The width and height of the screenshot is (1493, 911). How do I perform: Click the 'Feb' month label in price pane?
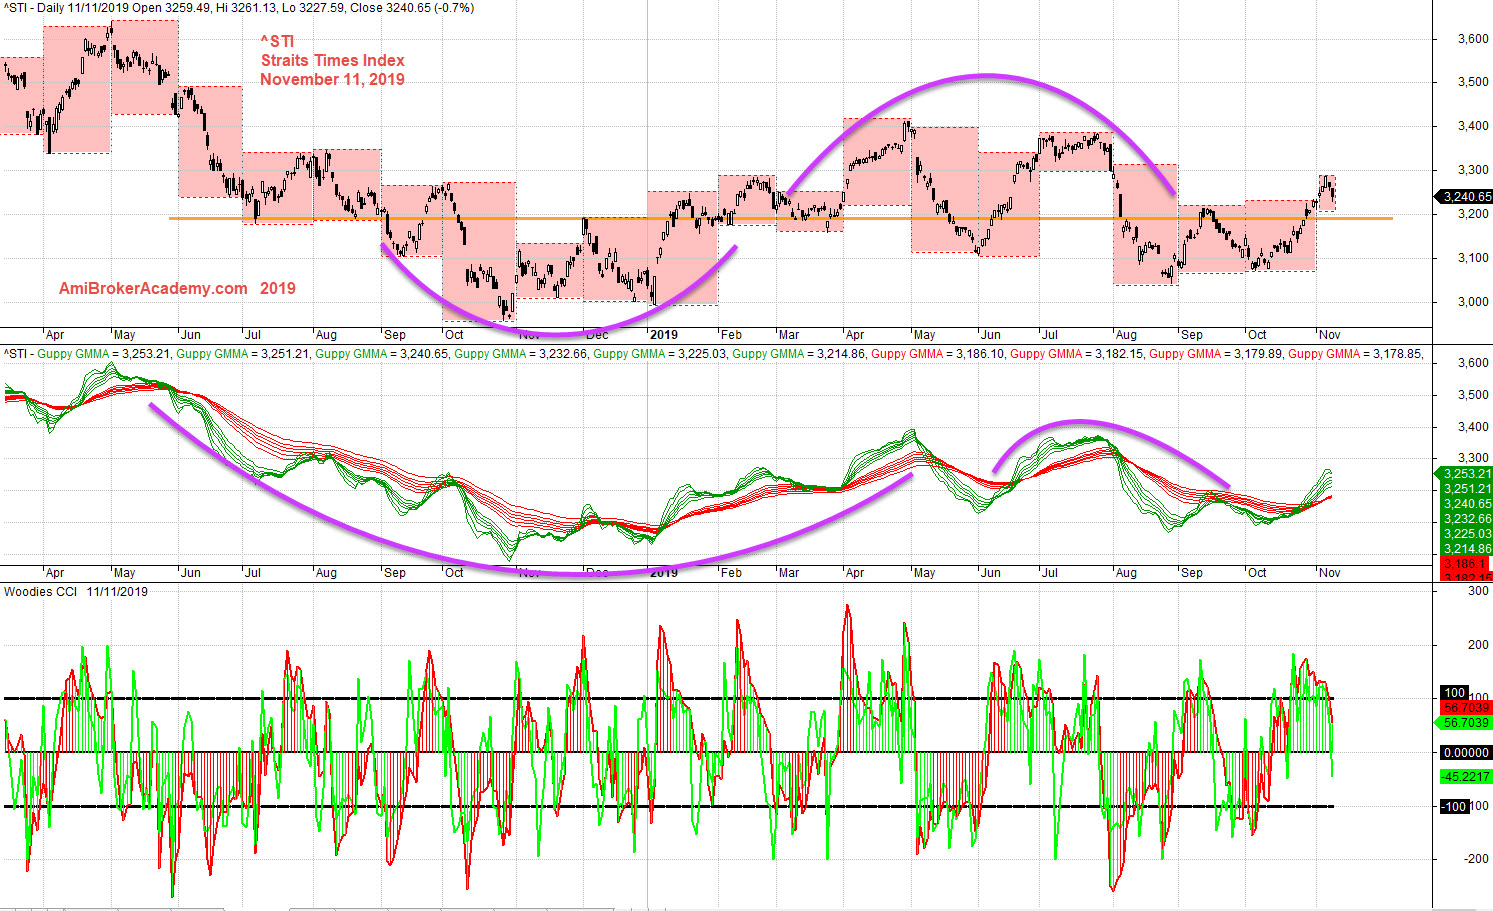click(731, 335)
